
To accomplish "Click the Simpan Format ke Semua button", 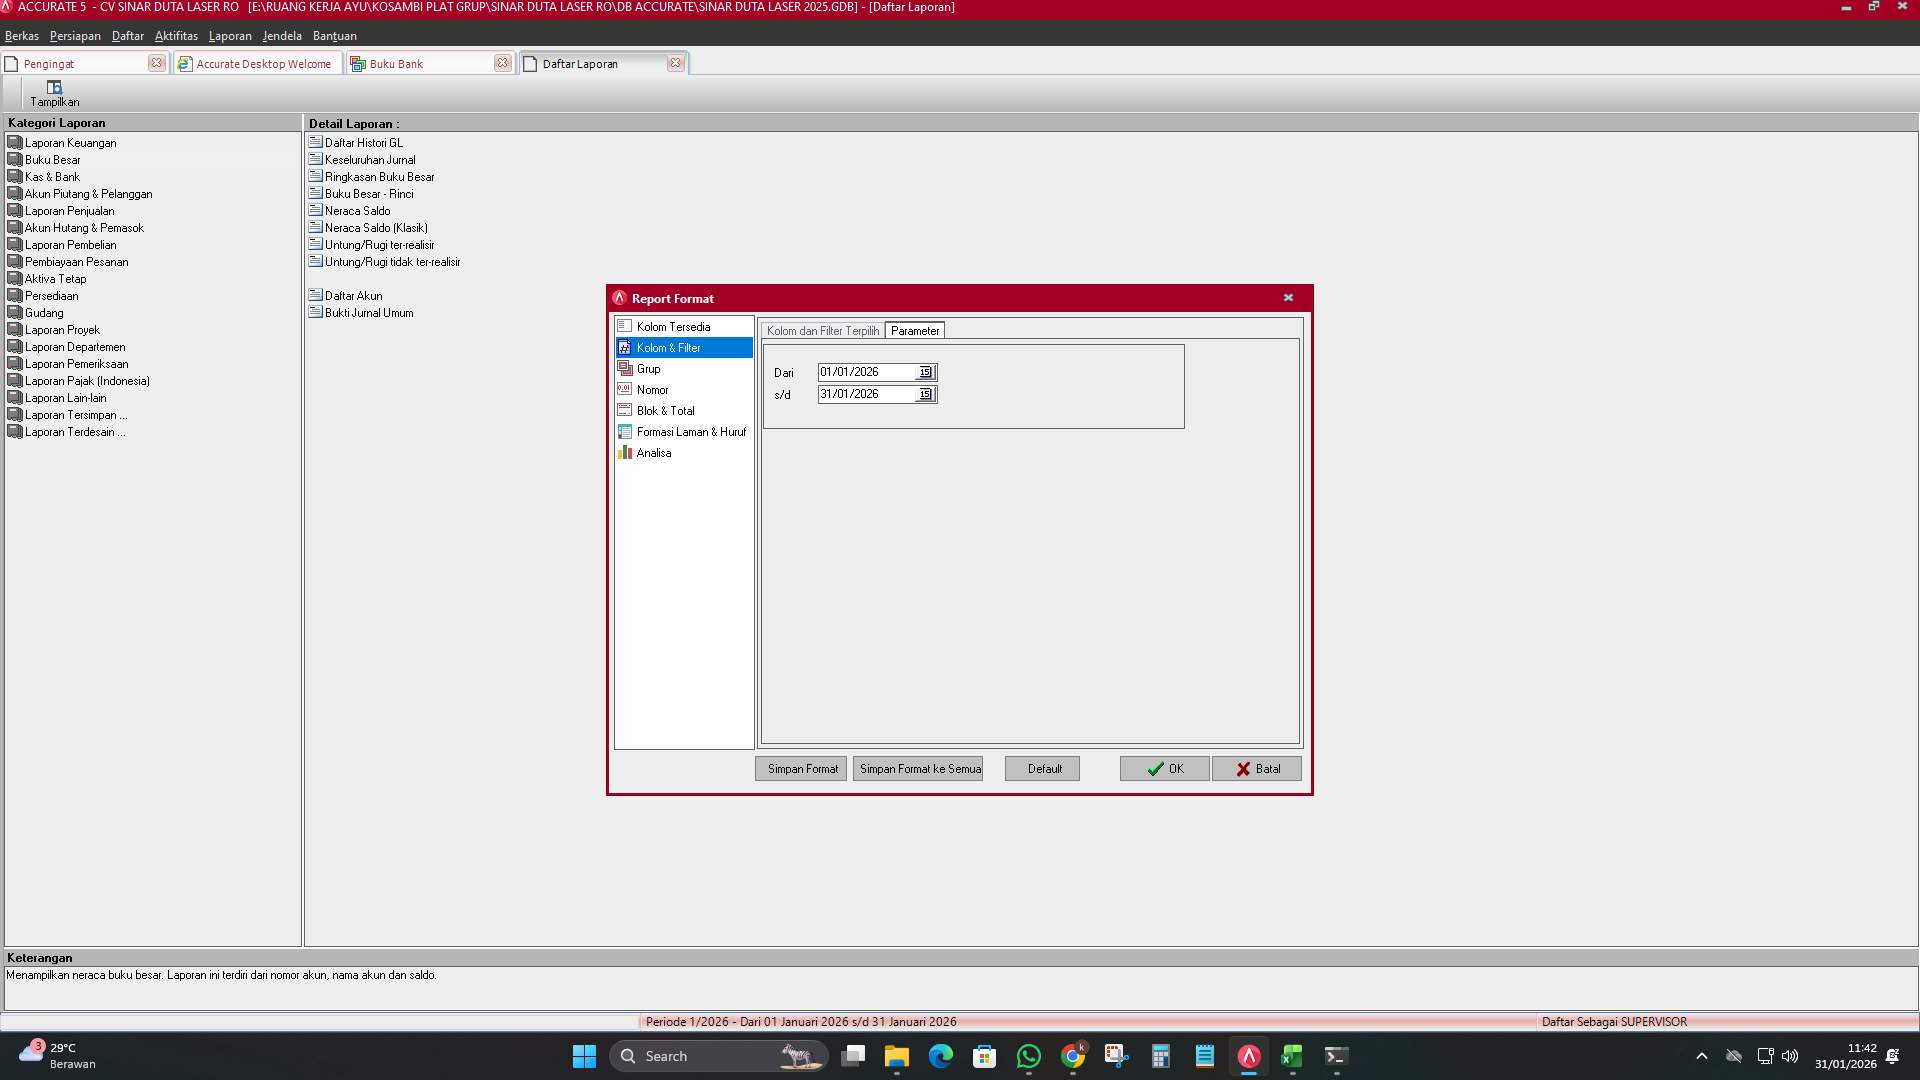I will point(918,768).
